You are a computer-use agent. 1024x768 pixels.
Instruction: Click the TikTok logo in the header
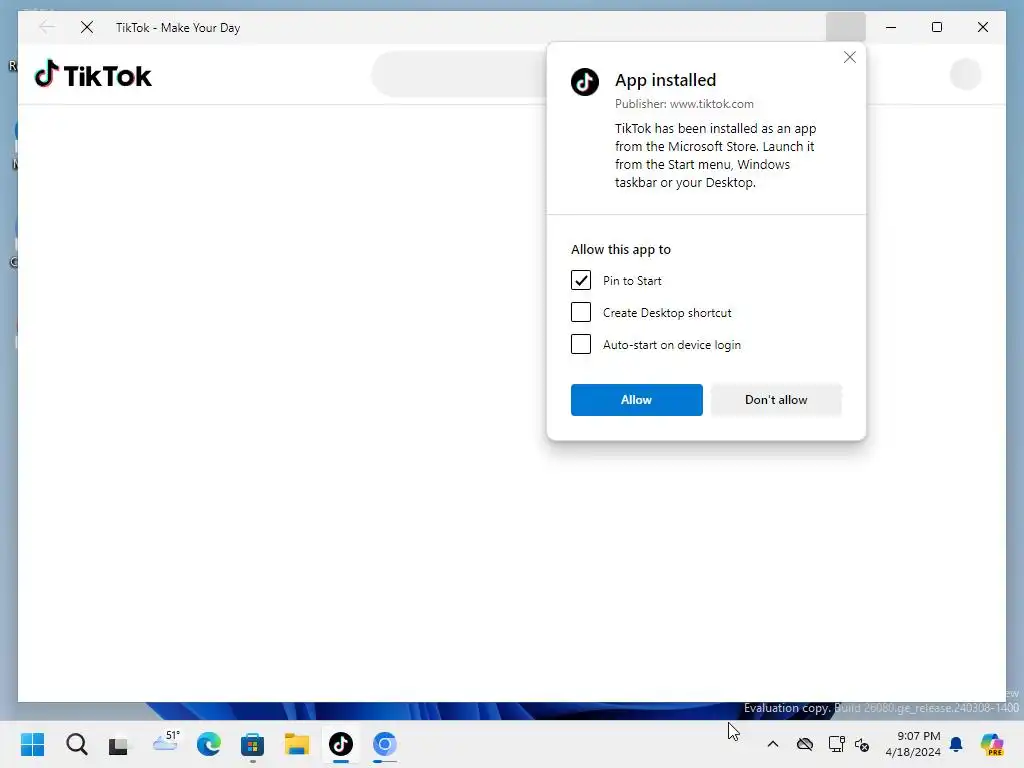(x=93, y=74)
